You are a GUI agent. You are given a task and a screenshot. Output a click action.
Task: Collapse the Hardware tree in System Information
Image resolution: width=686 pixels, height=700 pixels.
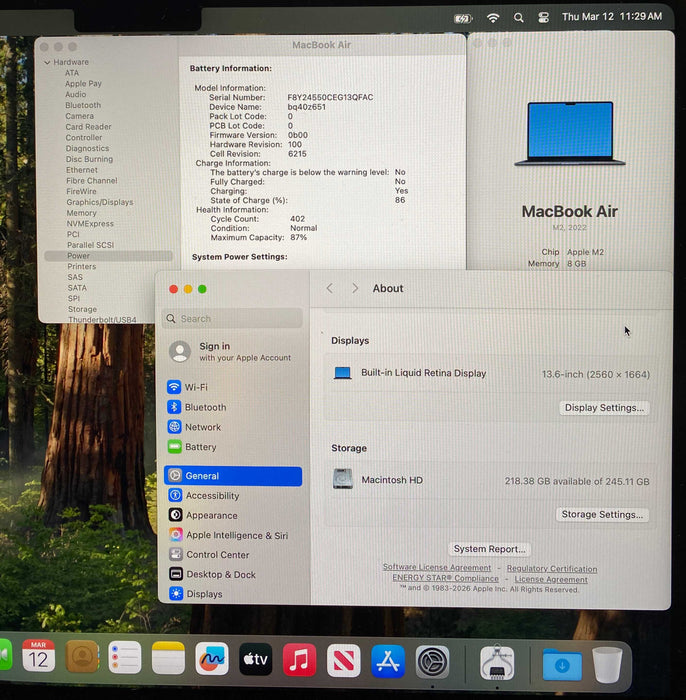47,62
